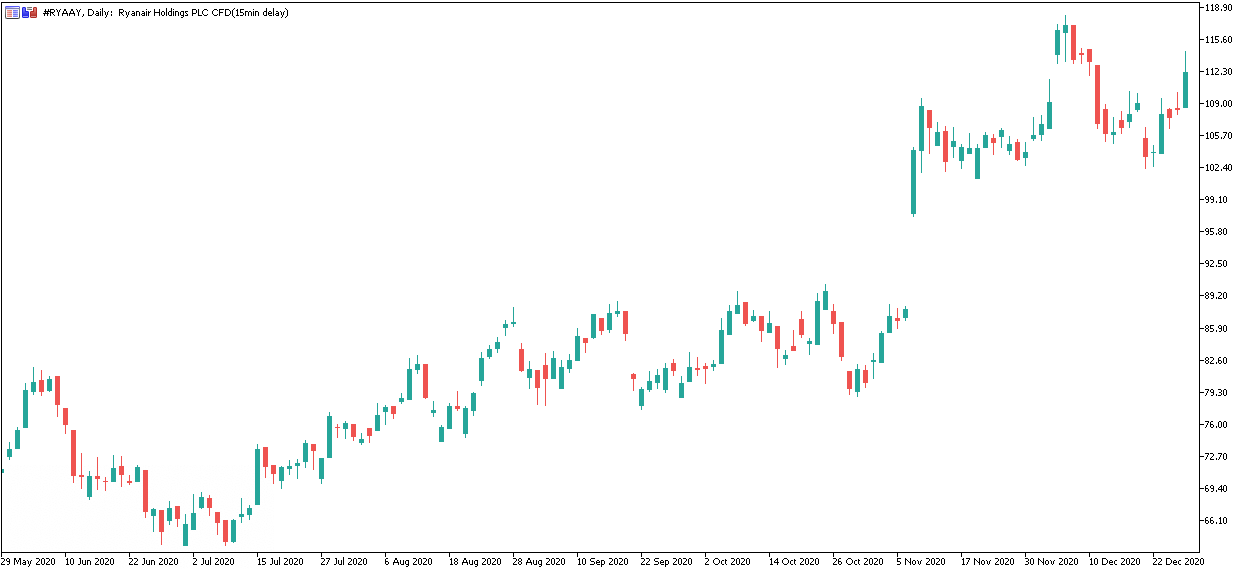Click the 102.40 price axis label
The image size is (1240, 569).
(x=1218, y=167)
